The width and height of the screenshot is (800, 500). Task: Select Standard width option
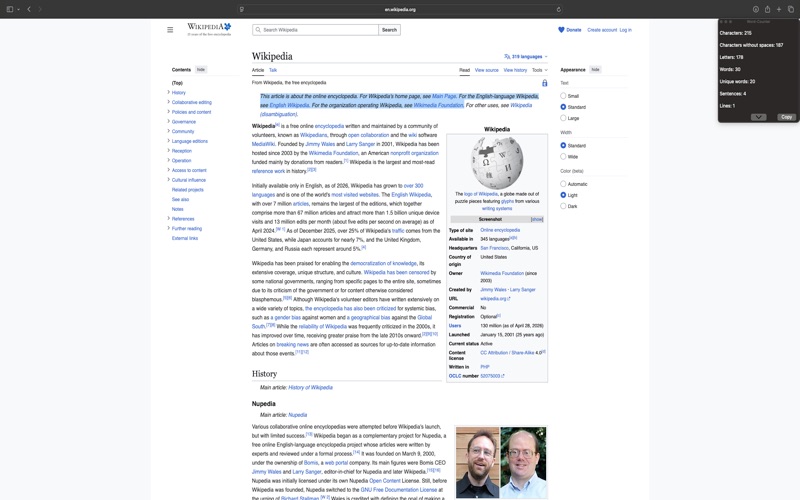[x=563, y=145]
